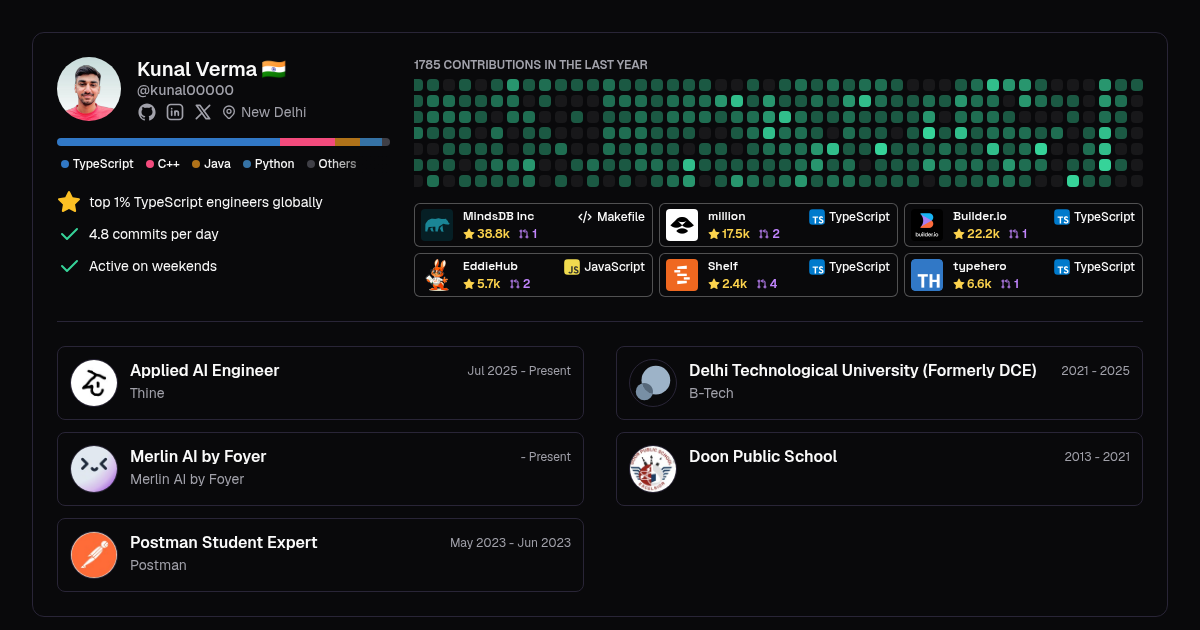Click the Shelf orange logo
The height and width of the screenshot is (630, 1200).
(x=682, y=275)
